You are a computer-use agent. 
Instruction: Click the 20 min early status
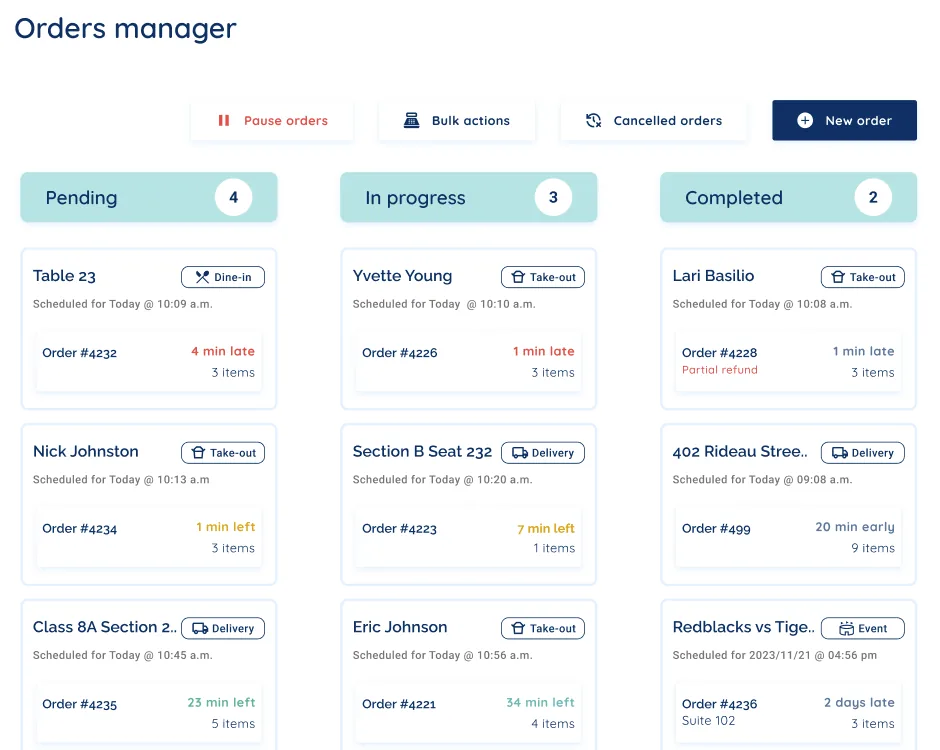[855, 527]
